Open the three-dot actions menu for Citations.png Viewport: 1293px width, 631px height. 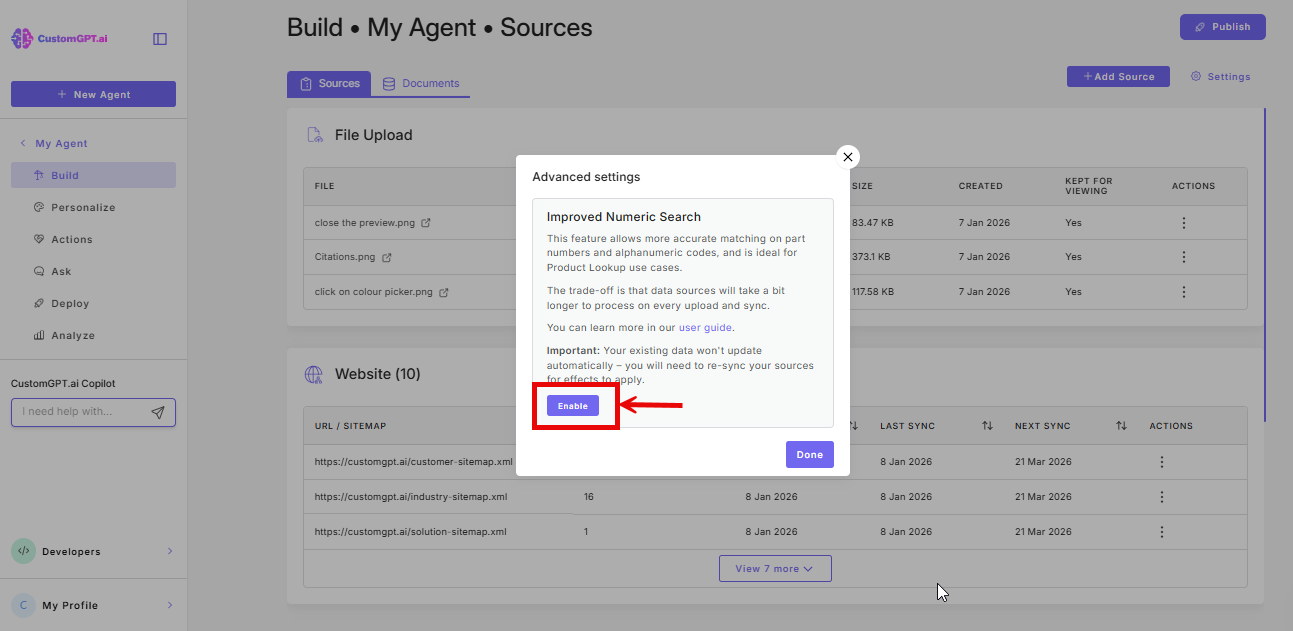click(x=1184, y=257)
